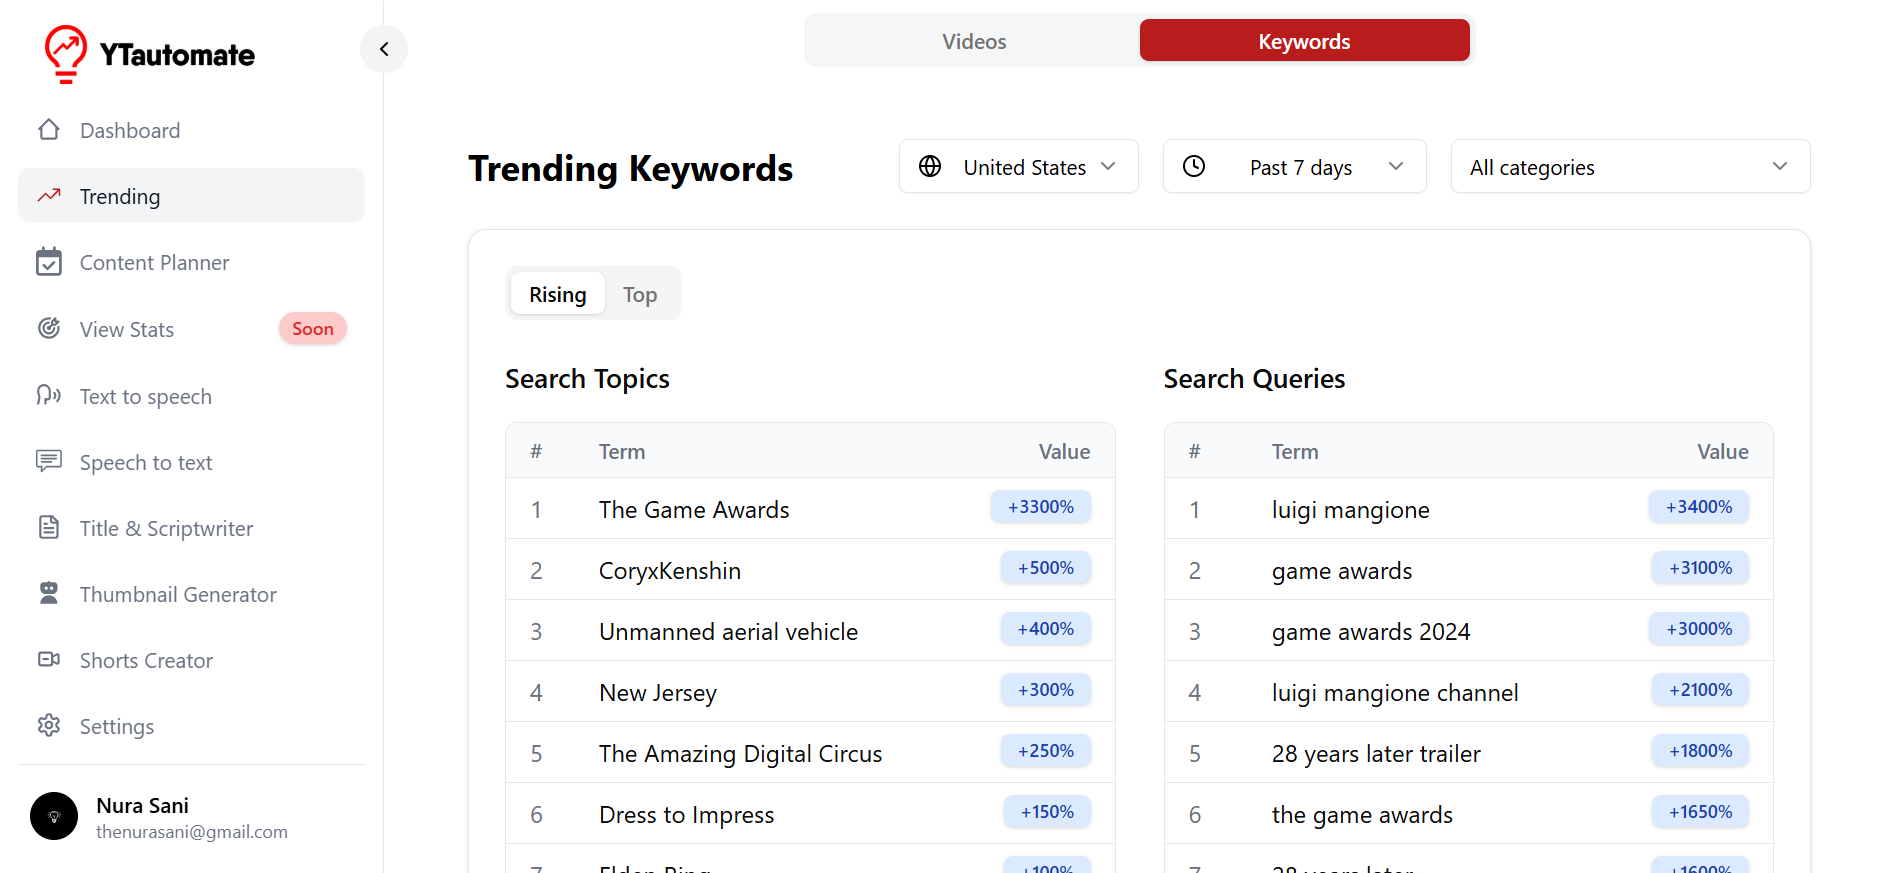The image size is (1891, 873).
Task: Click the +150% value badge
Action: coord(1047,812)
